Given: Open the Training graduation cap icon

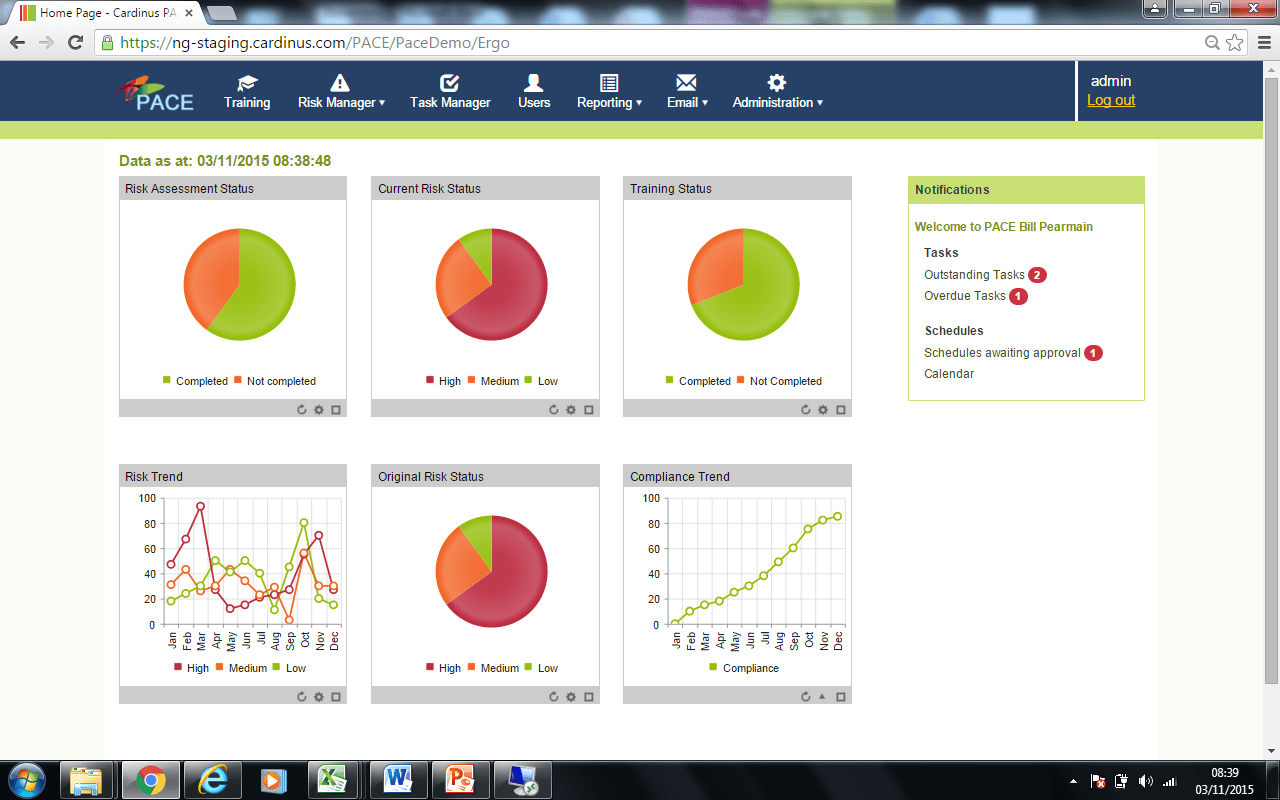Looking at the screenshot, I should tap(247, 83).
